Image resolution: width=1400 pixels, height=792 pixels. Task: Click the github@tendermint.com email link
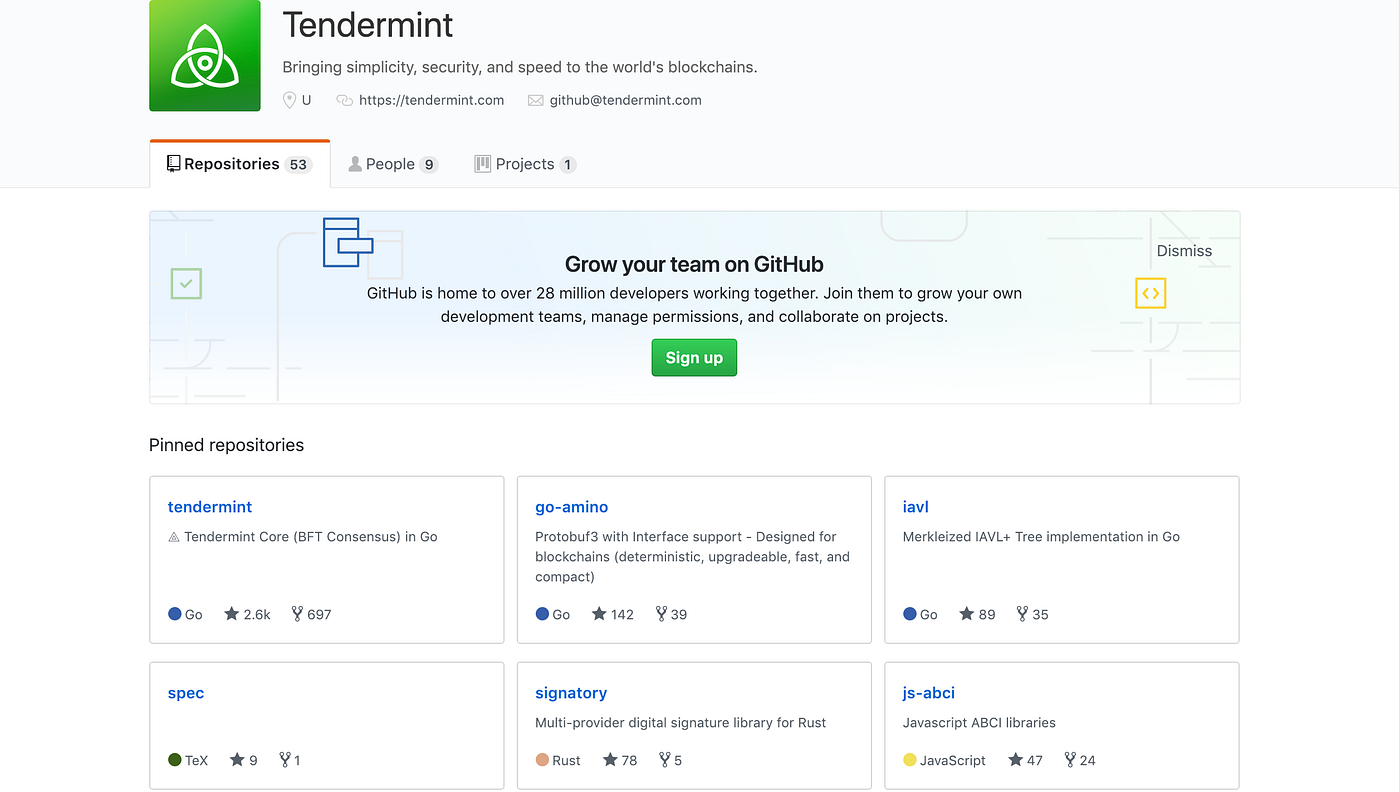(626, 100)
